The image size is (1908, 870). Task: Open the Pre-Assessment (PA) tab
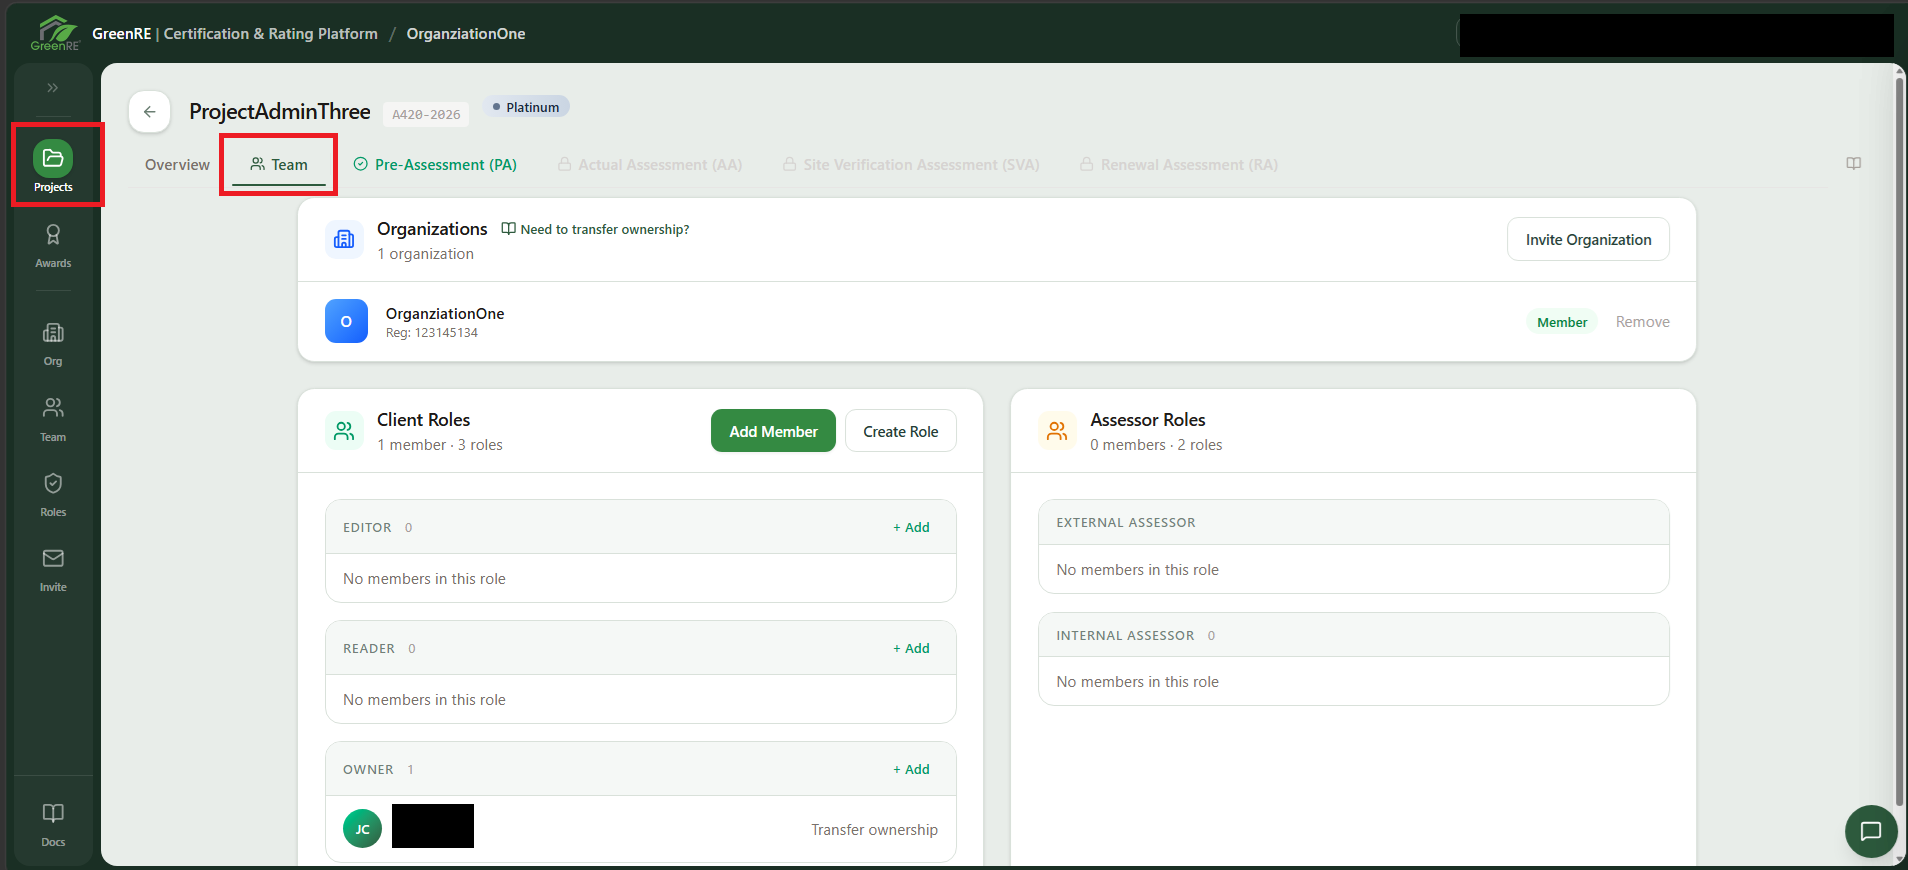[435, 165]
